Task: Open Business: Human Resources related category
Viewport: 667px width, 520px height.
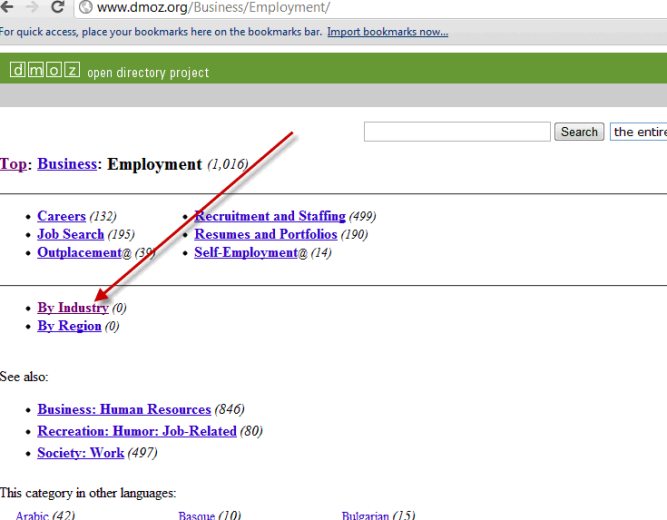Action: [124, 409]
